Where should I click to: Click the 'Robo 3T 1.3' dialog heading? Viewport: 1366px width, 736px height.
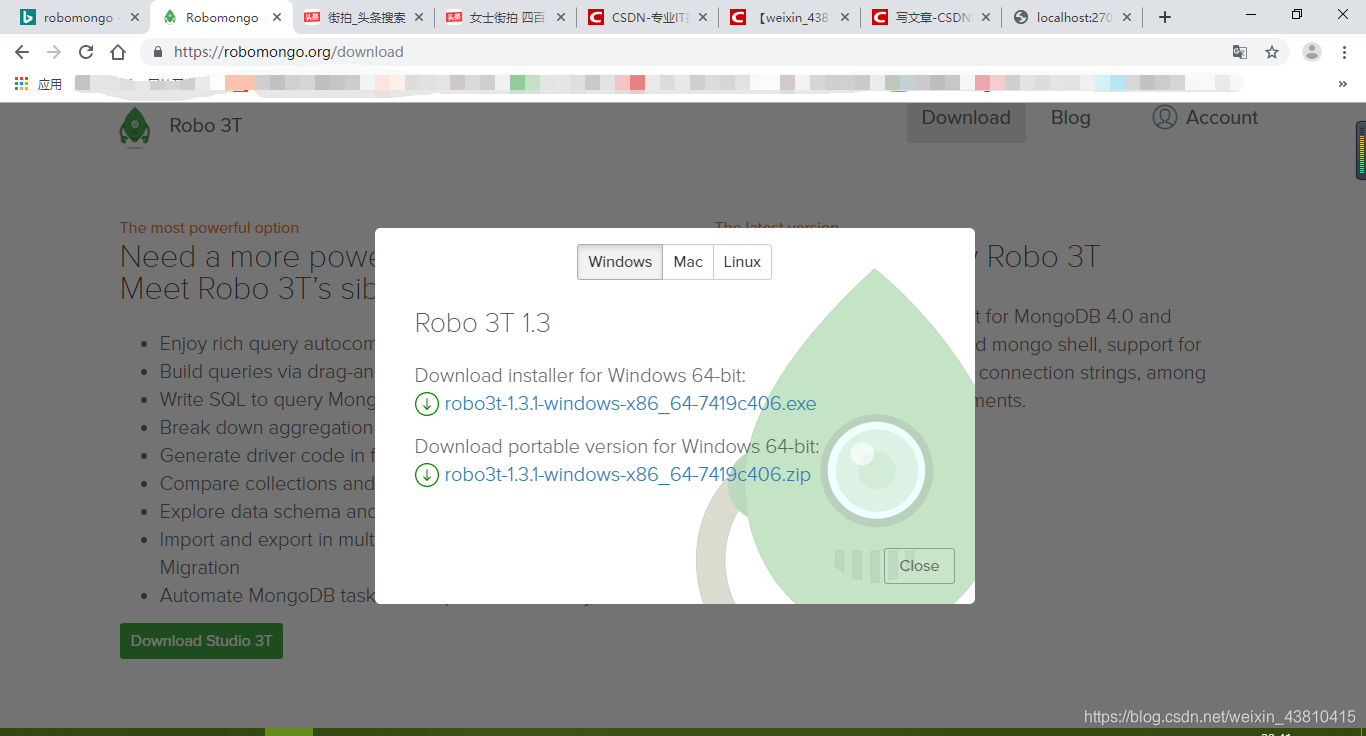pyautogui.click(x=483, y=323)
